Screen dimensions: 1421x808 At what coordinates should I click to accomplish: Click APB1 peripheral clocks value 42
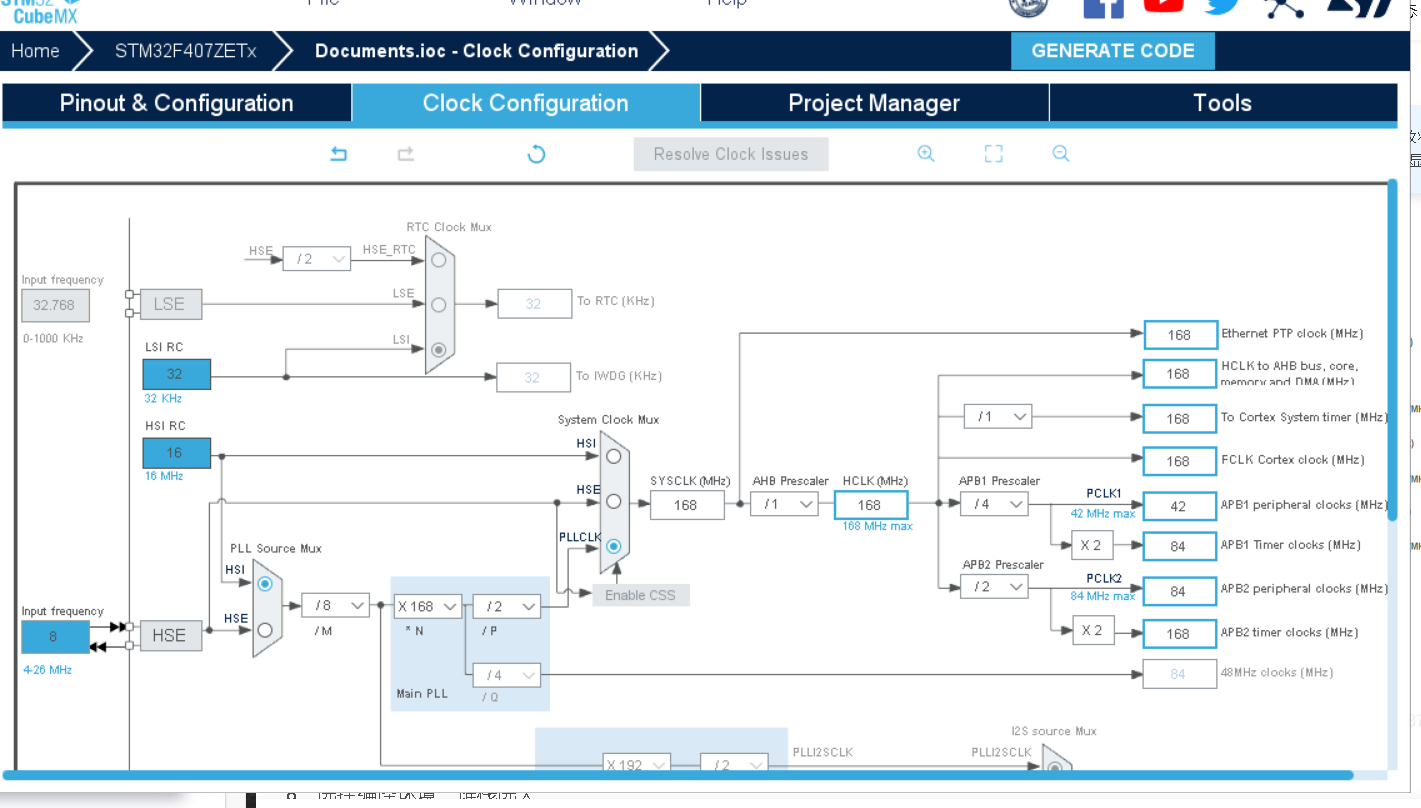(1178, 506)
